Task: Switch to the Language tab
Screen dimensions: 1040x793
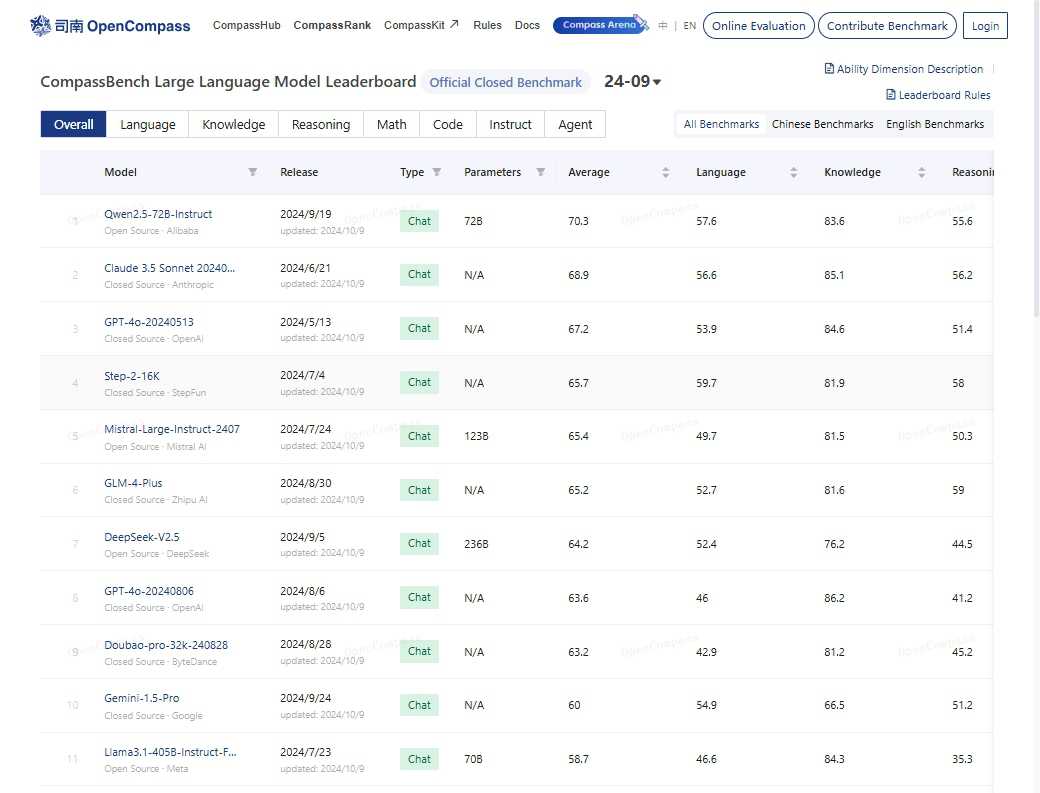Action: click(x=148, y=124)
